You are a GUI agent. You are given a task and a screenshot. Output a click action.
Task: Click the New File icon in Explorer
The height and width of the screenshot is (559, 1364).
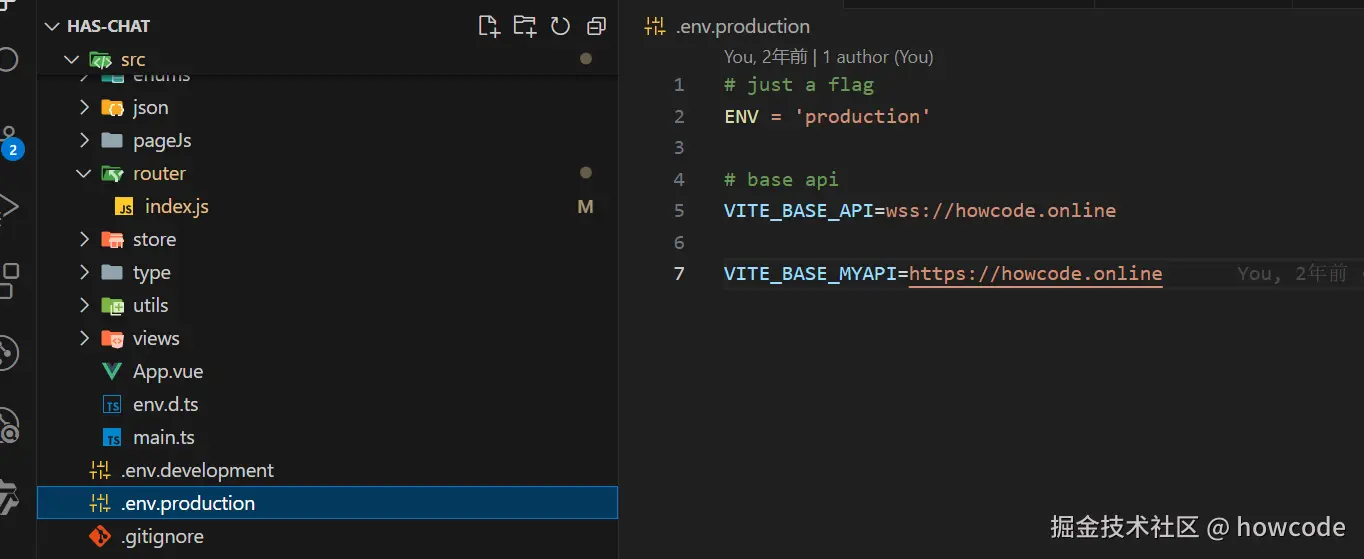488,26
